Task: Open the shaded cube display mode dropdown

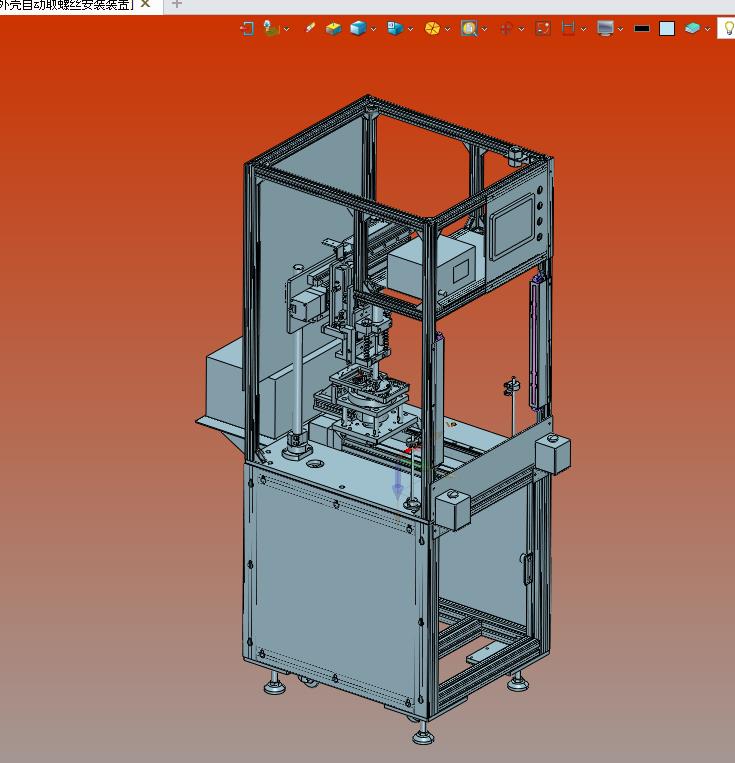Action: 373,29
